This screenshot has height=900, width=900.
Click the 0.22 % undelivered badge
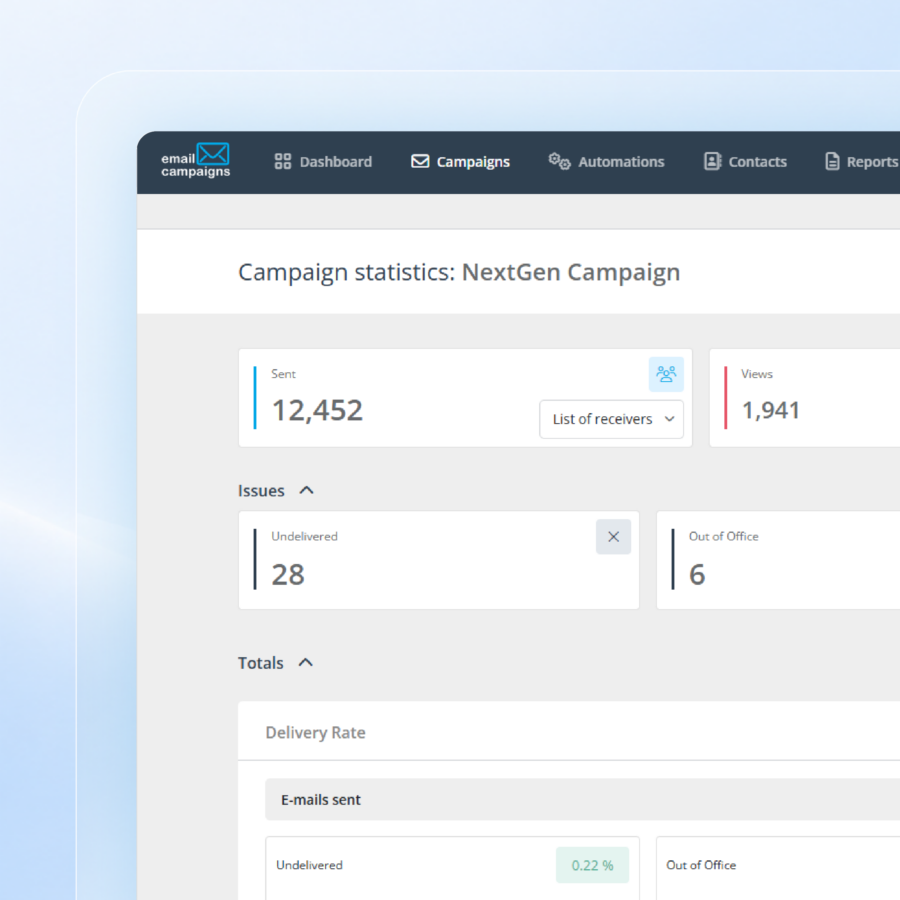point(592,865)
